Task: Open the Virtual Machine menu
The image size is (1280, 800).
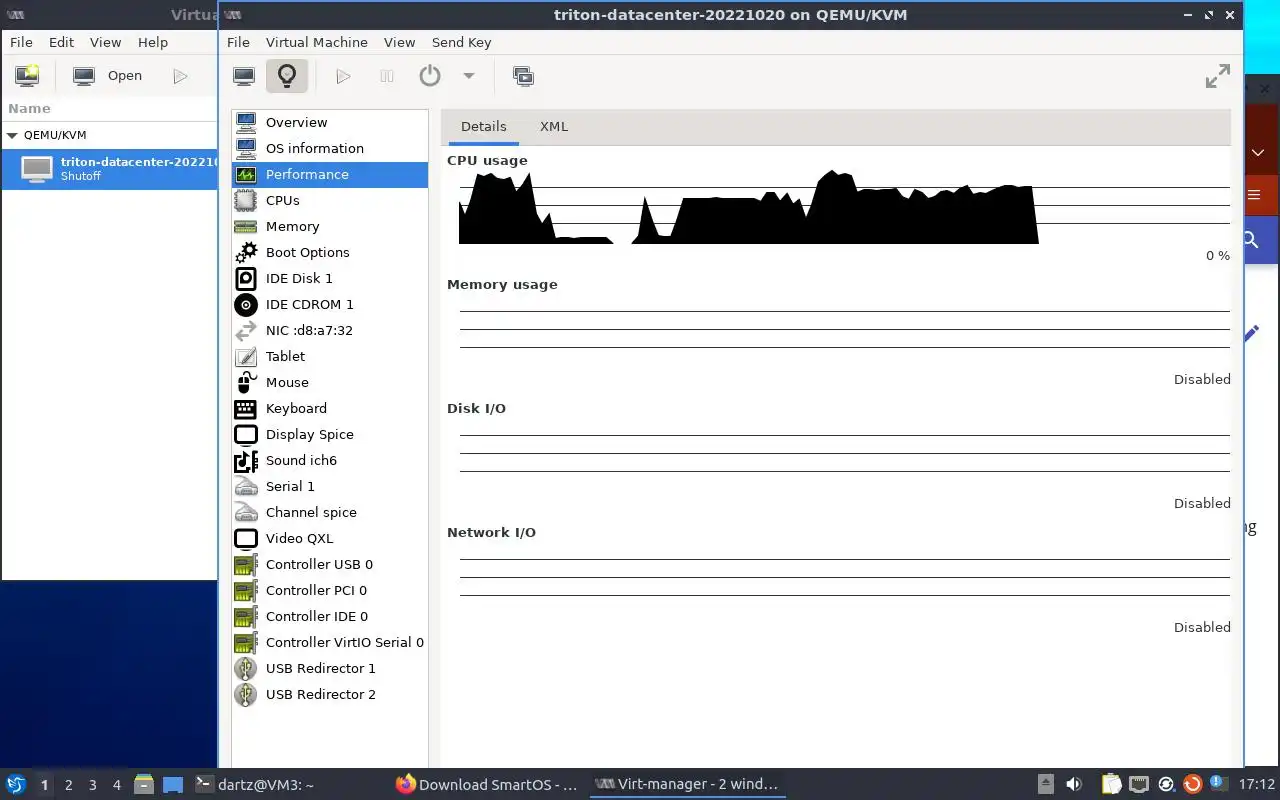Action: point(317,42)
